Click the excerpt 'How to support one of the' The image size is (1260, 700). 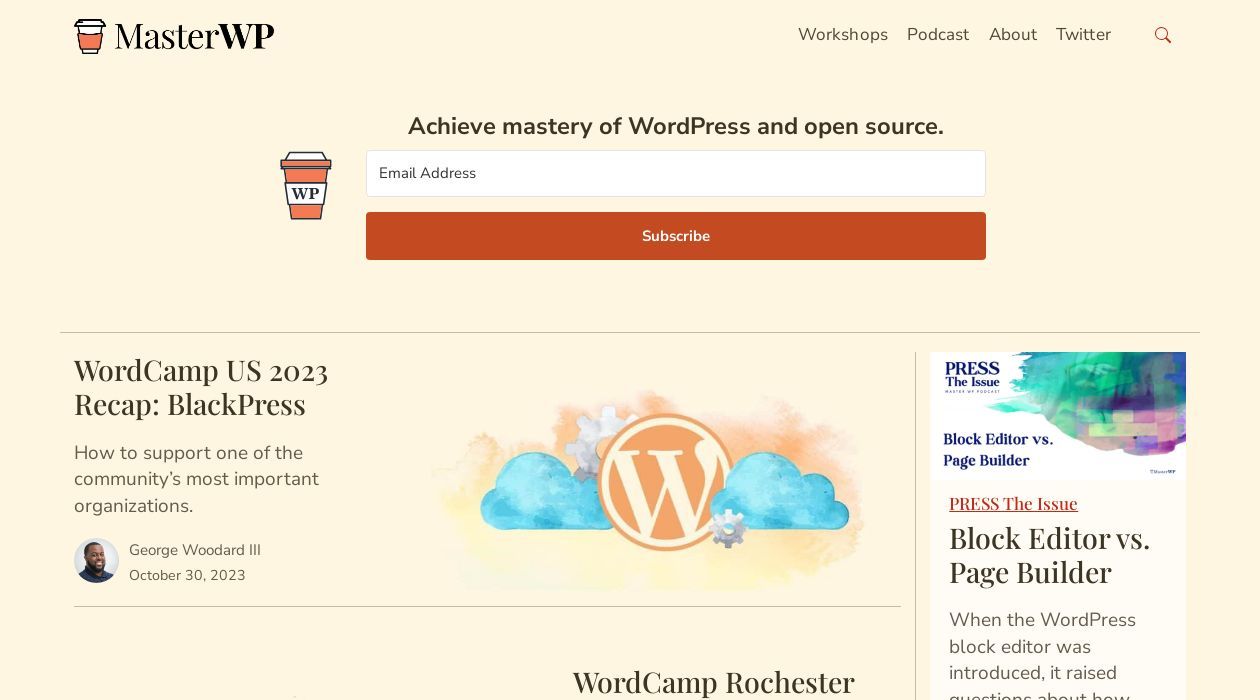[x=196, y=479]
